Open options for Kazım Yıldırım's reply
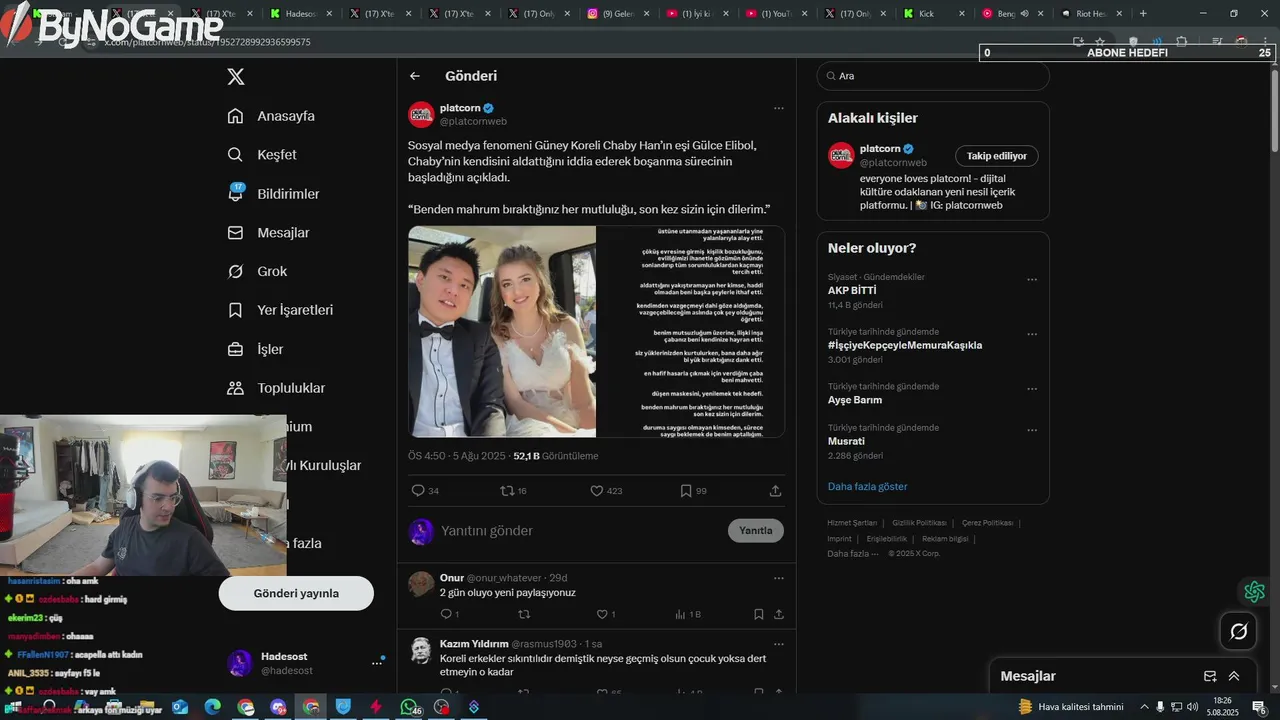 click(x=778, y=644)
